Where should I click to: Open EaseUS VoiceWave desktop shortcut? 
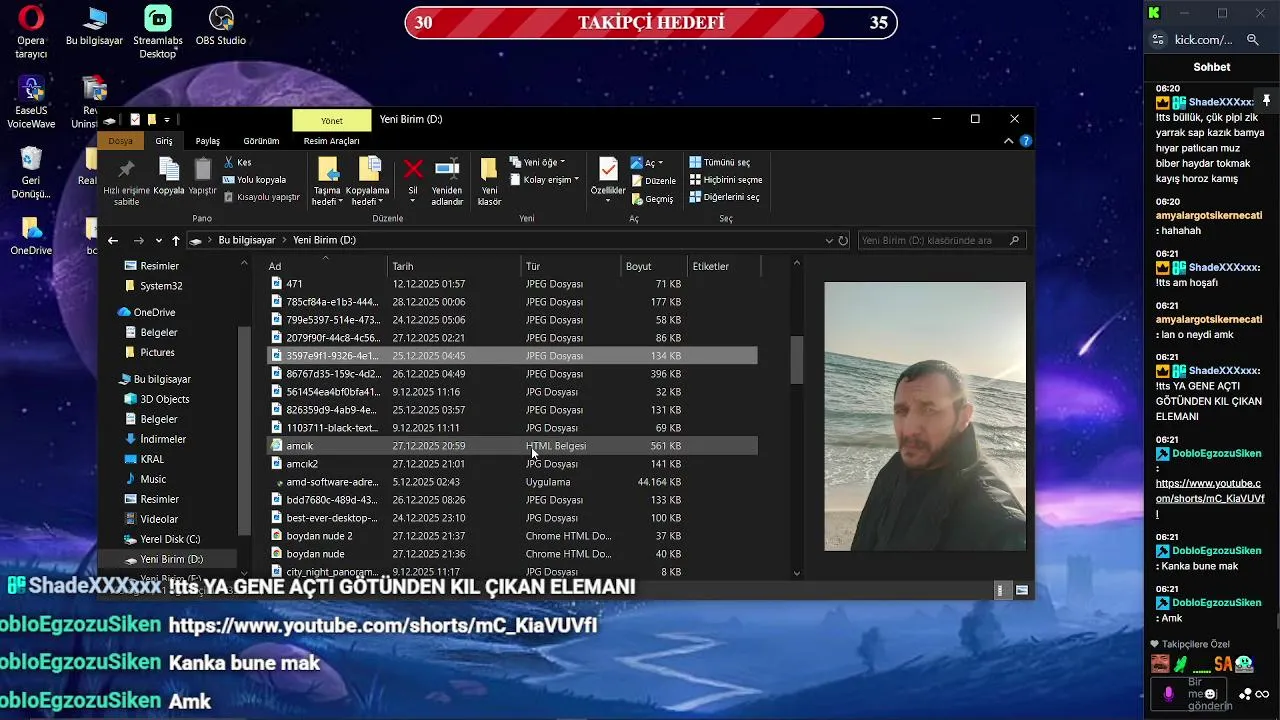(31, 103)
